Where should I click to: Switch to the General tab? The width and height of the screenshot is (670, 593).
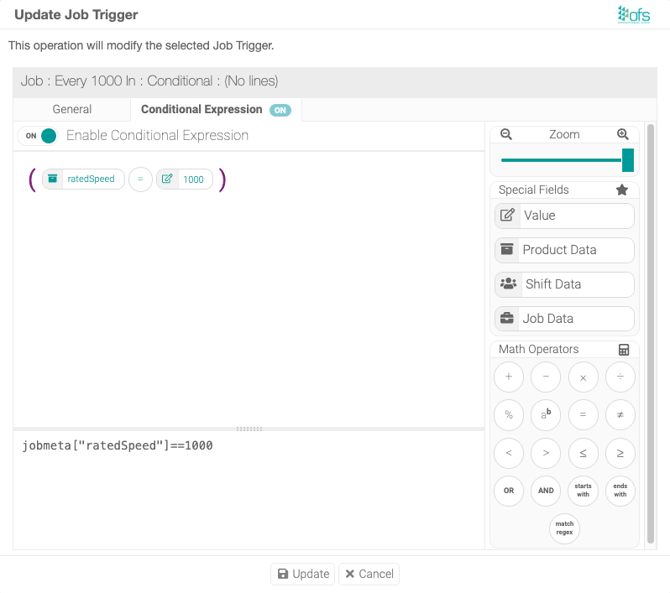(x=72, y=109)
